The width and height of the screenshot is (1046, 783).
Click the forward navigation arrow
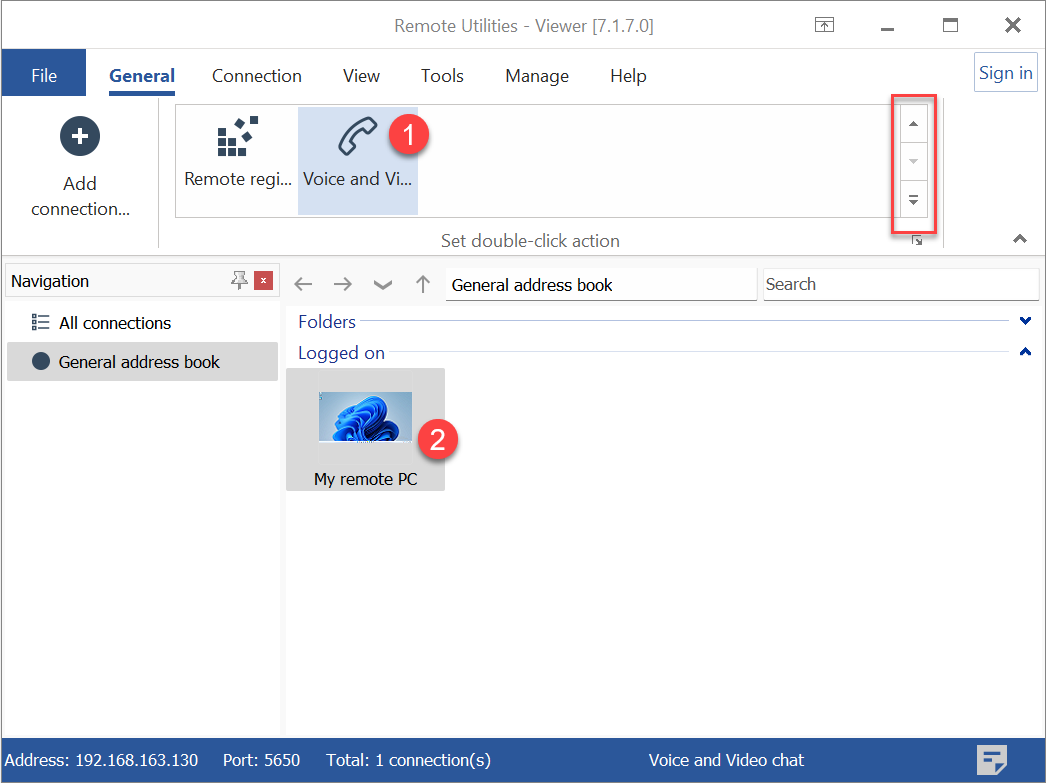[343, 285]
